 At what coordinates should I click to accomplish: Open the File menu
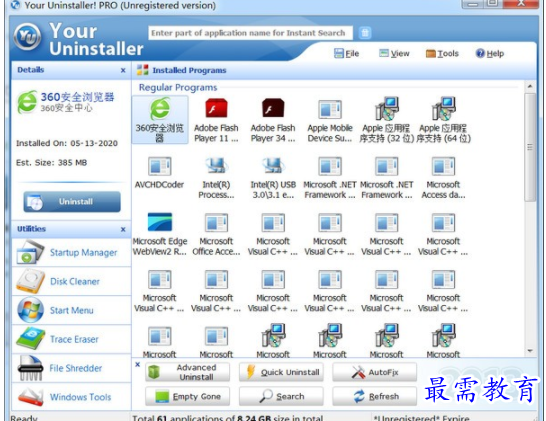(346, 54)
